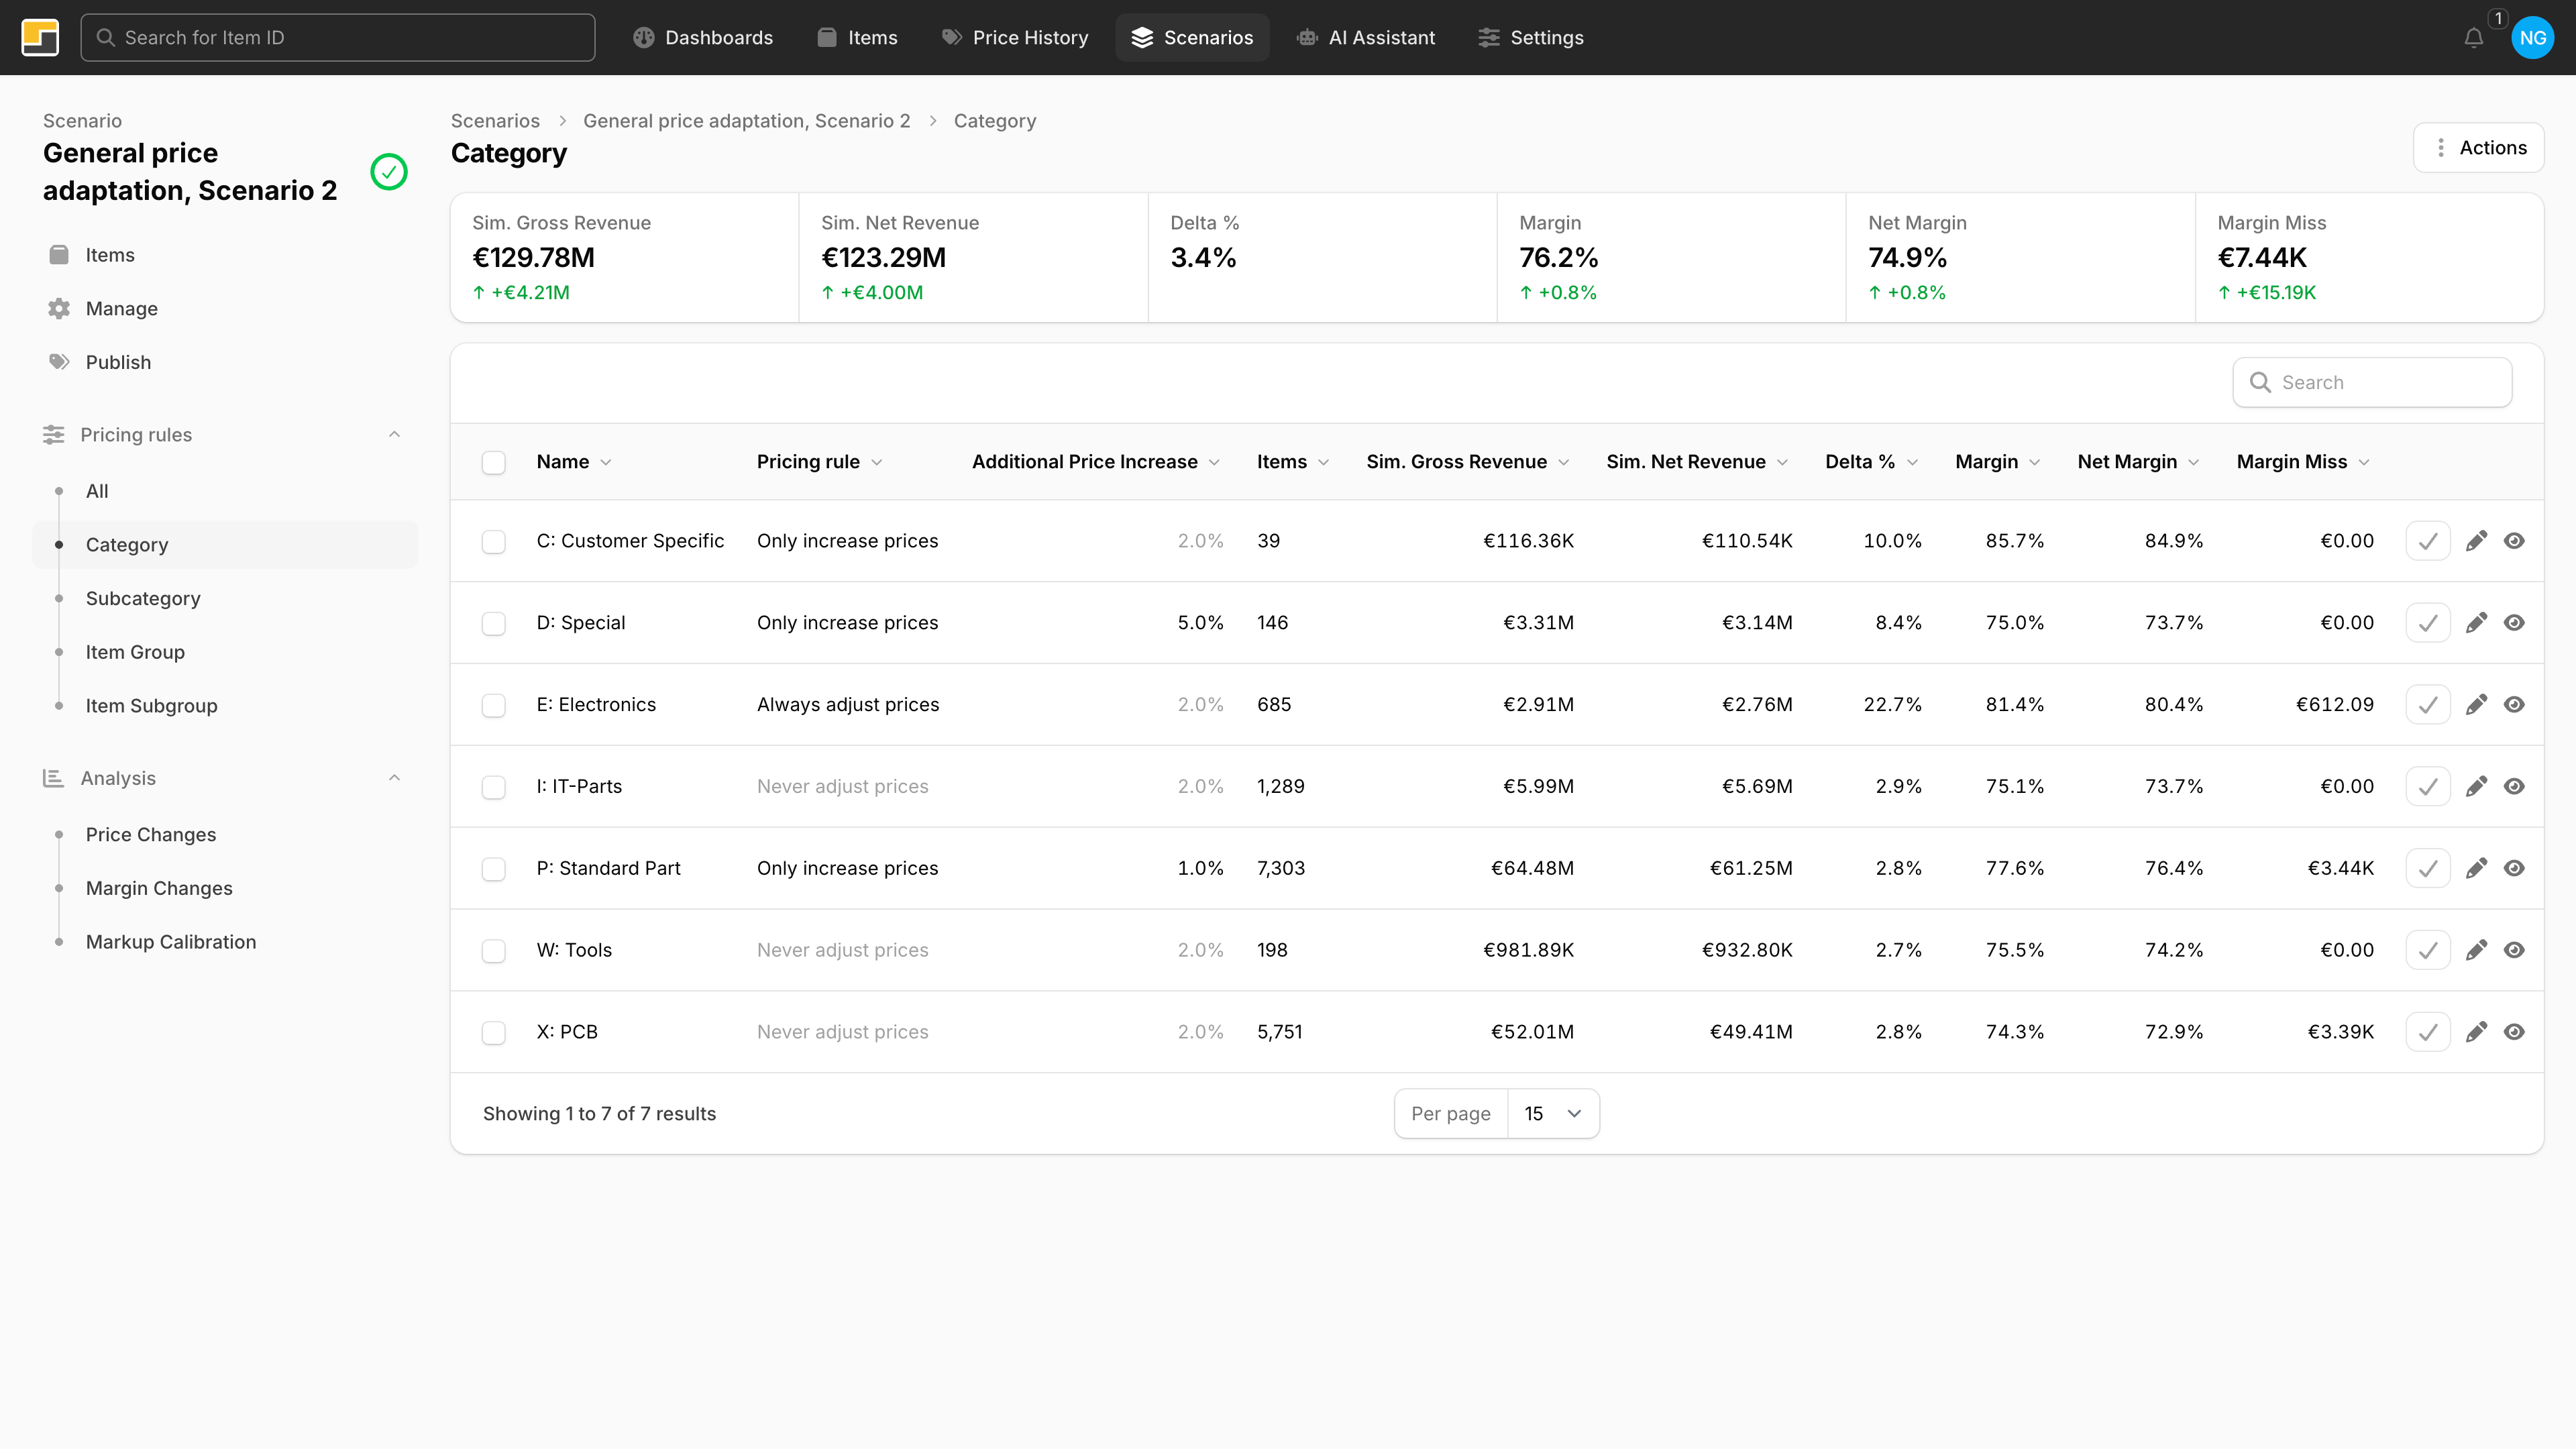Open the Subcategory pricing rules link
This screenshot has height=1449, width=2576.
click(143, 598)
